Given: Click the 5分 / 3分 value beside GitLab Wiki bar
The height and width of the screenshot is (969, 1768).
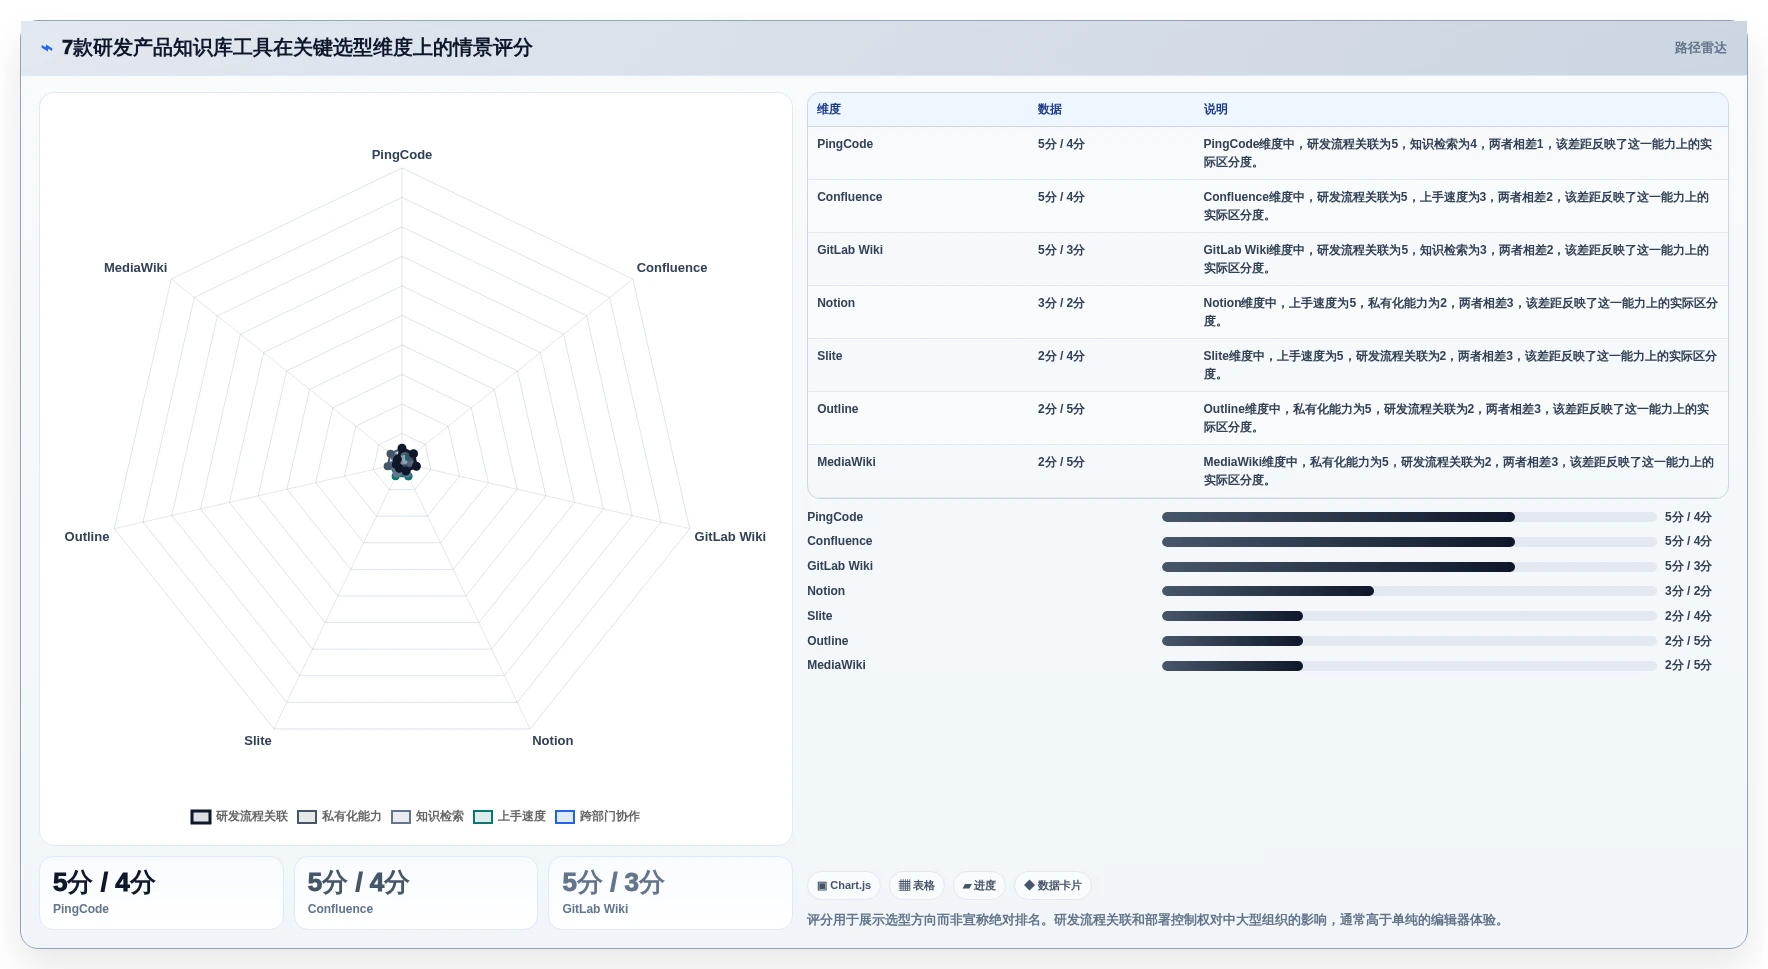Looking at the screenshot, I should coord(1688,566).
